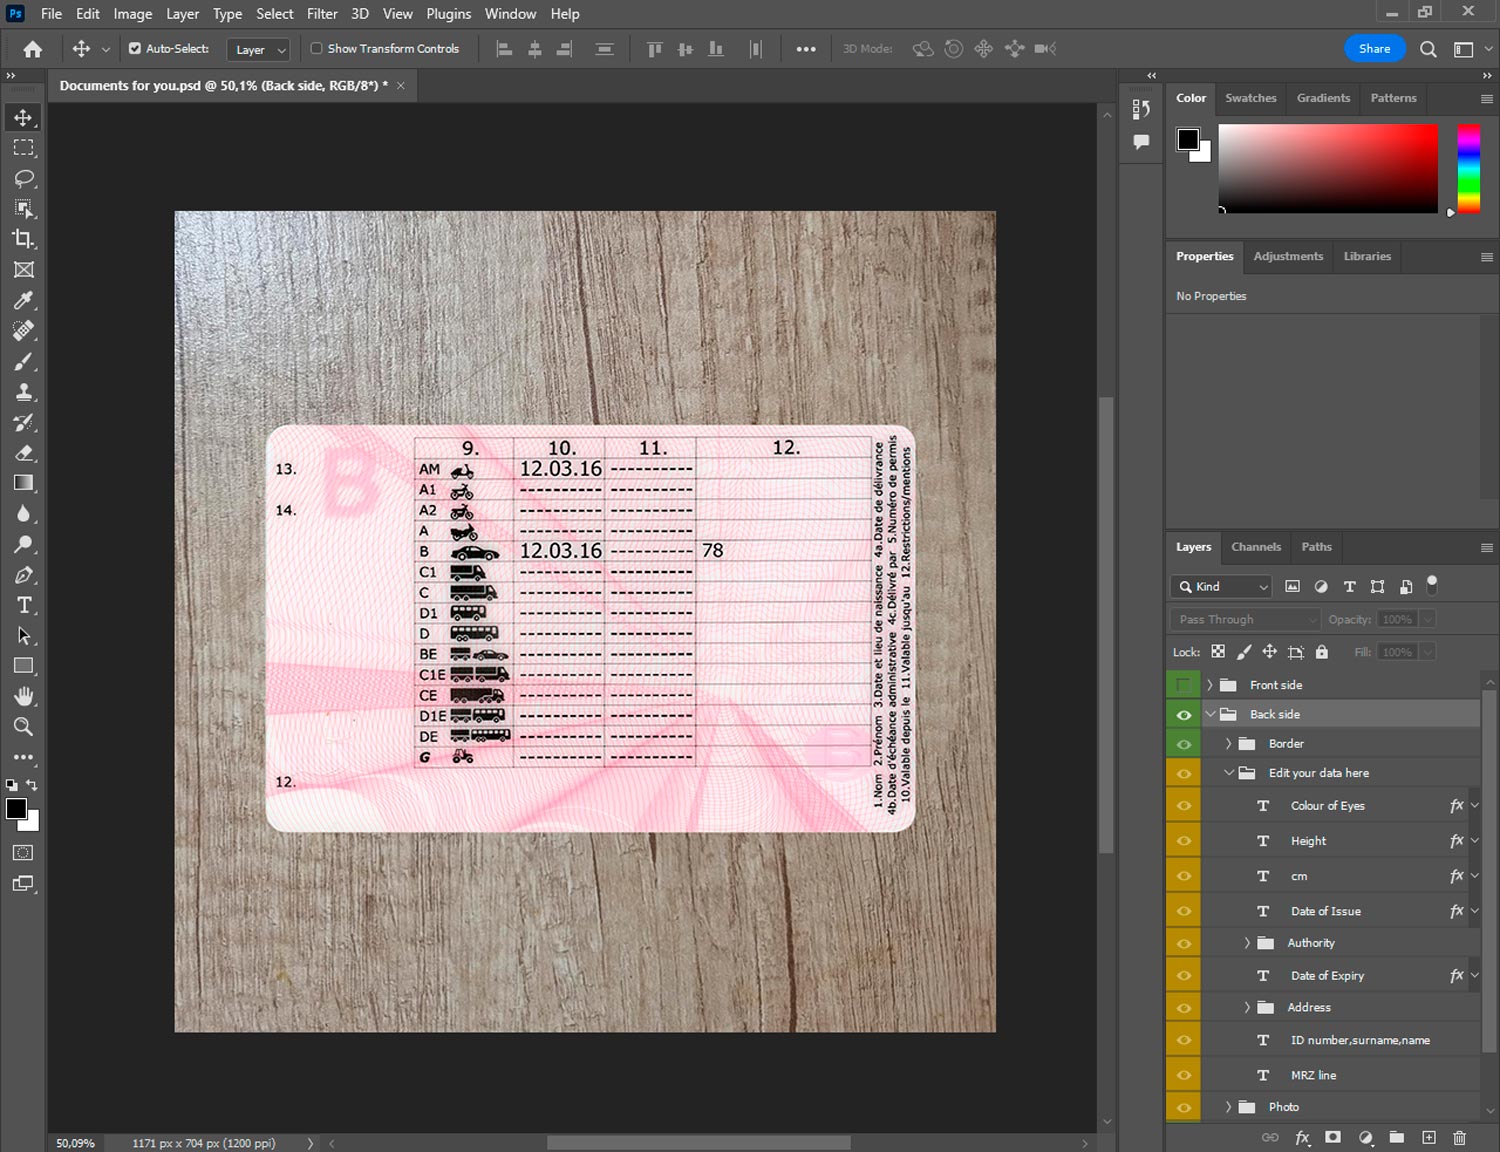Choose the Eraser tool

coord(23,453)
